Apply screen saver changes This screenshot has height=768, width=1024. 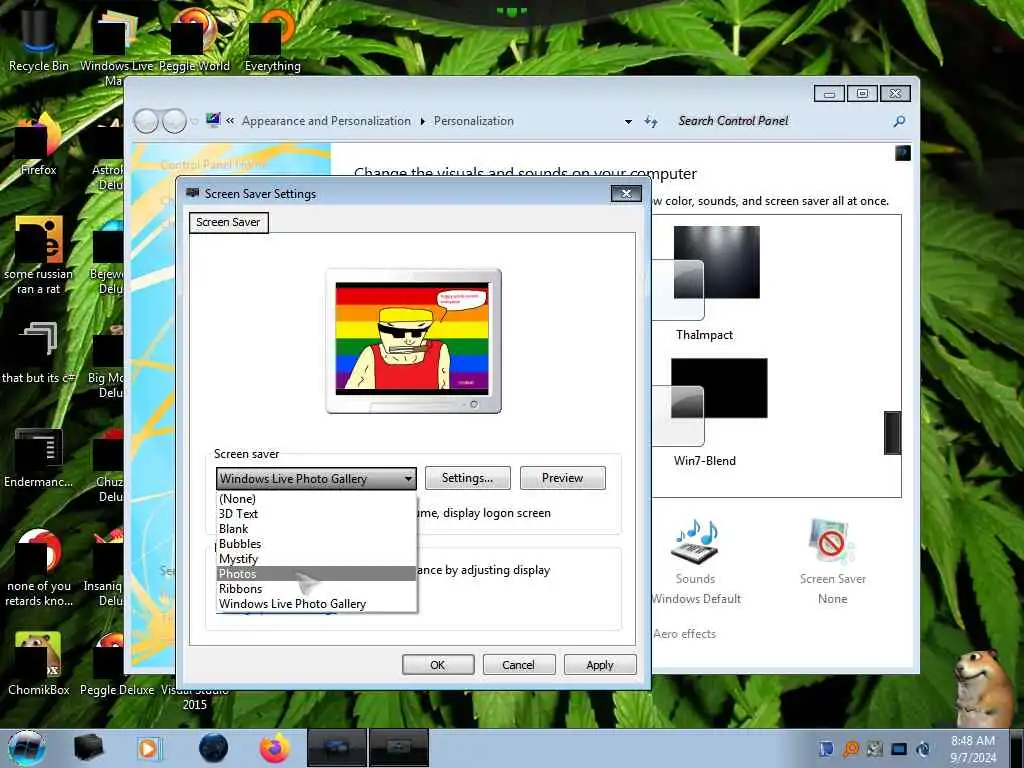(x=600, y=665)
